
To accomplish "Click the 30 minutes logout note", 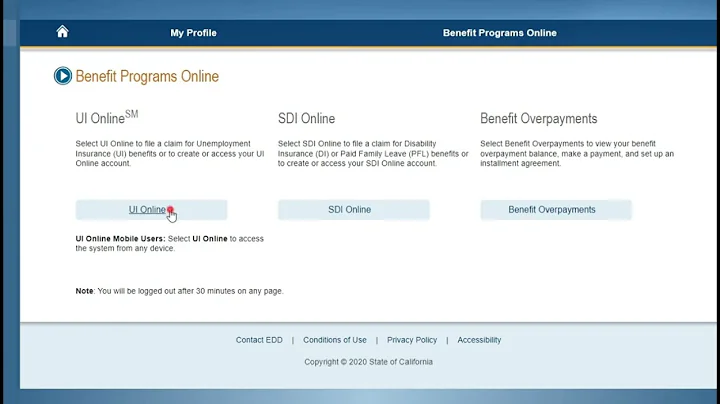I will point(179,291).
